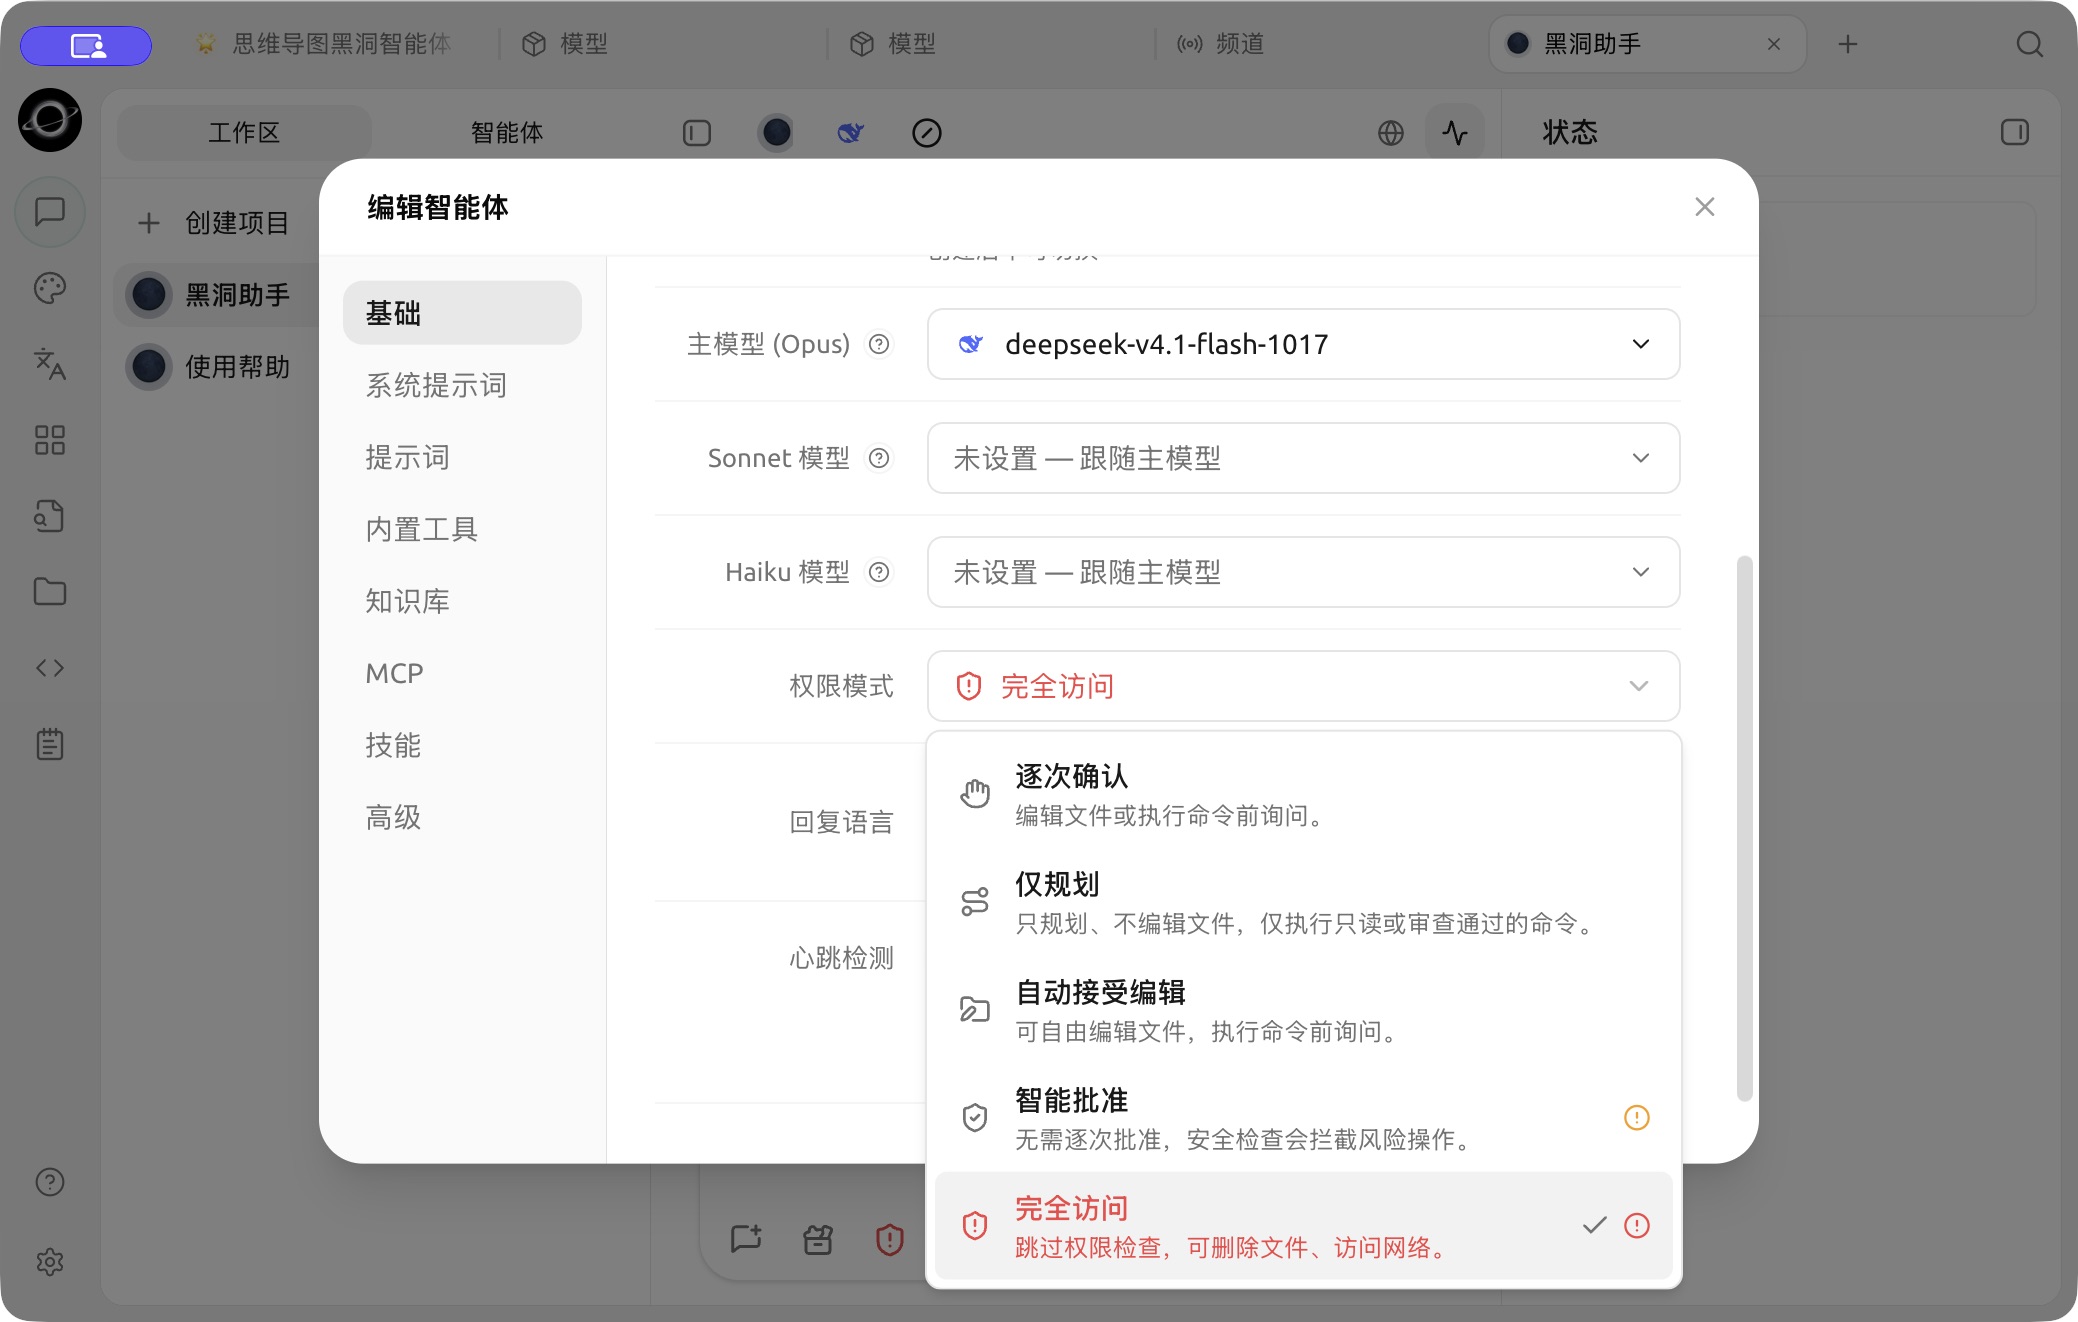The image size is (2078, 1322).
Task: Click the purple screen-share pill button
Action: (86, 45)
